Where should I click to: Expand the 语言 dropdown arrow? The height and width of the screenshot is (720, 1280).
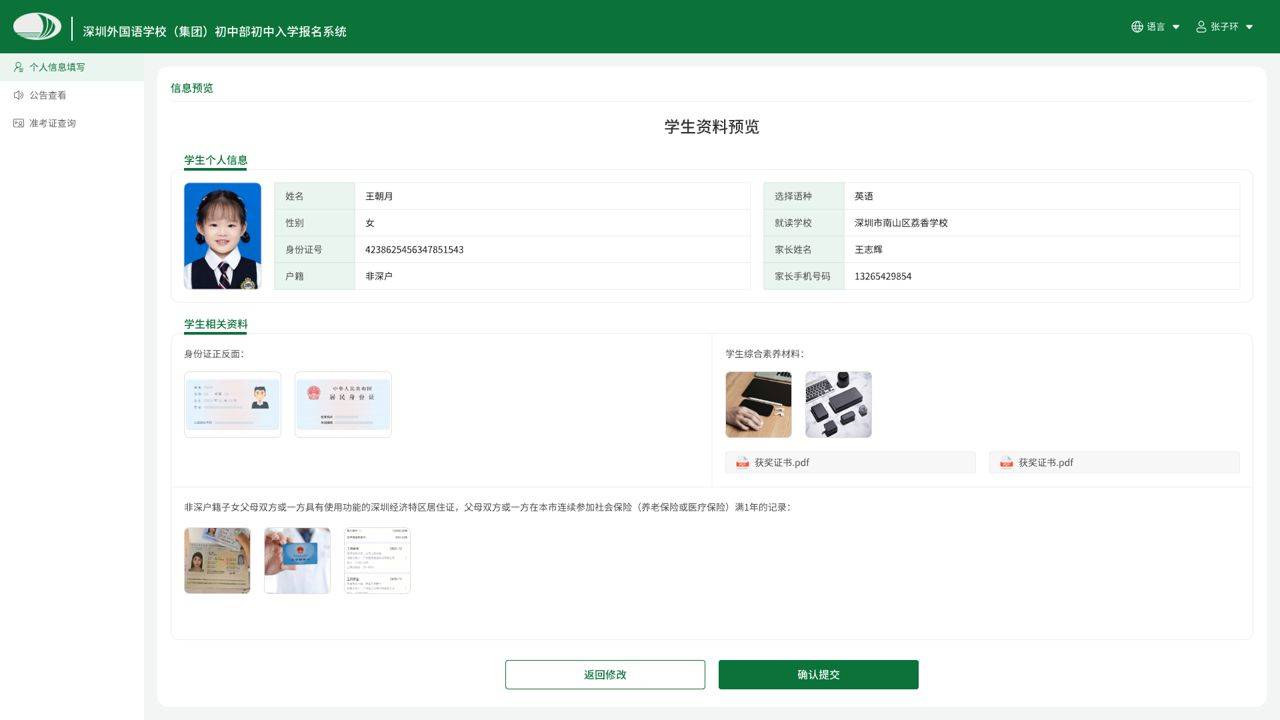click(x=1176, y=27)
